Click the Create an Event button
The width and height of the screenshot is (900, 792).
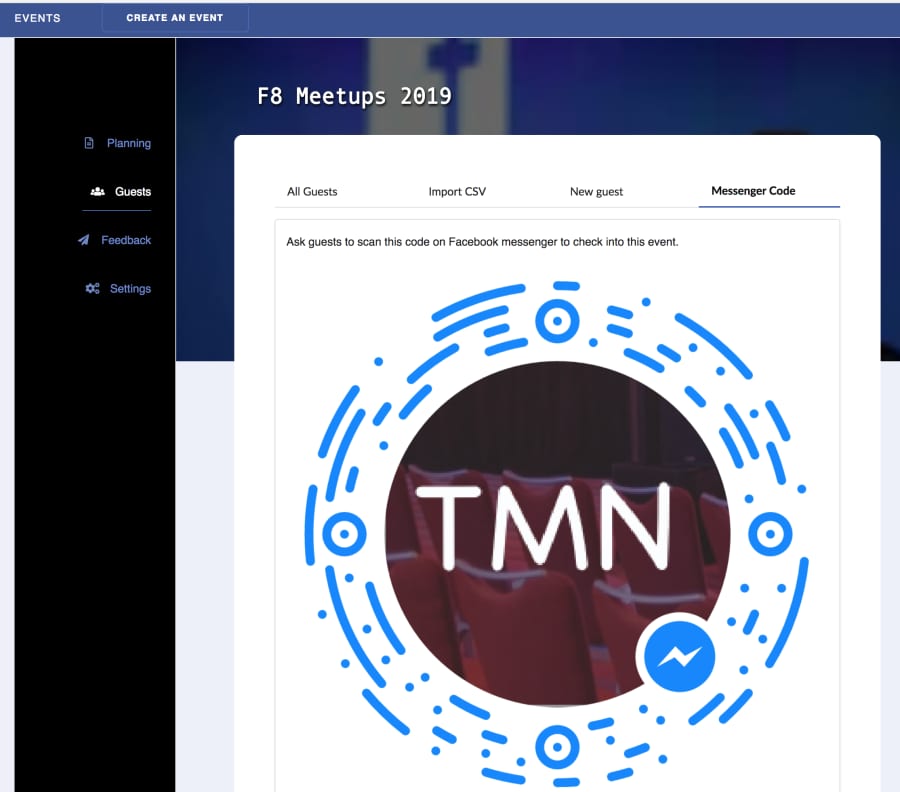point(175,18)
